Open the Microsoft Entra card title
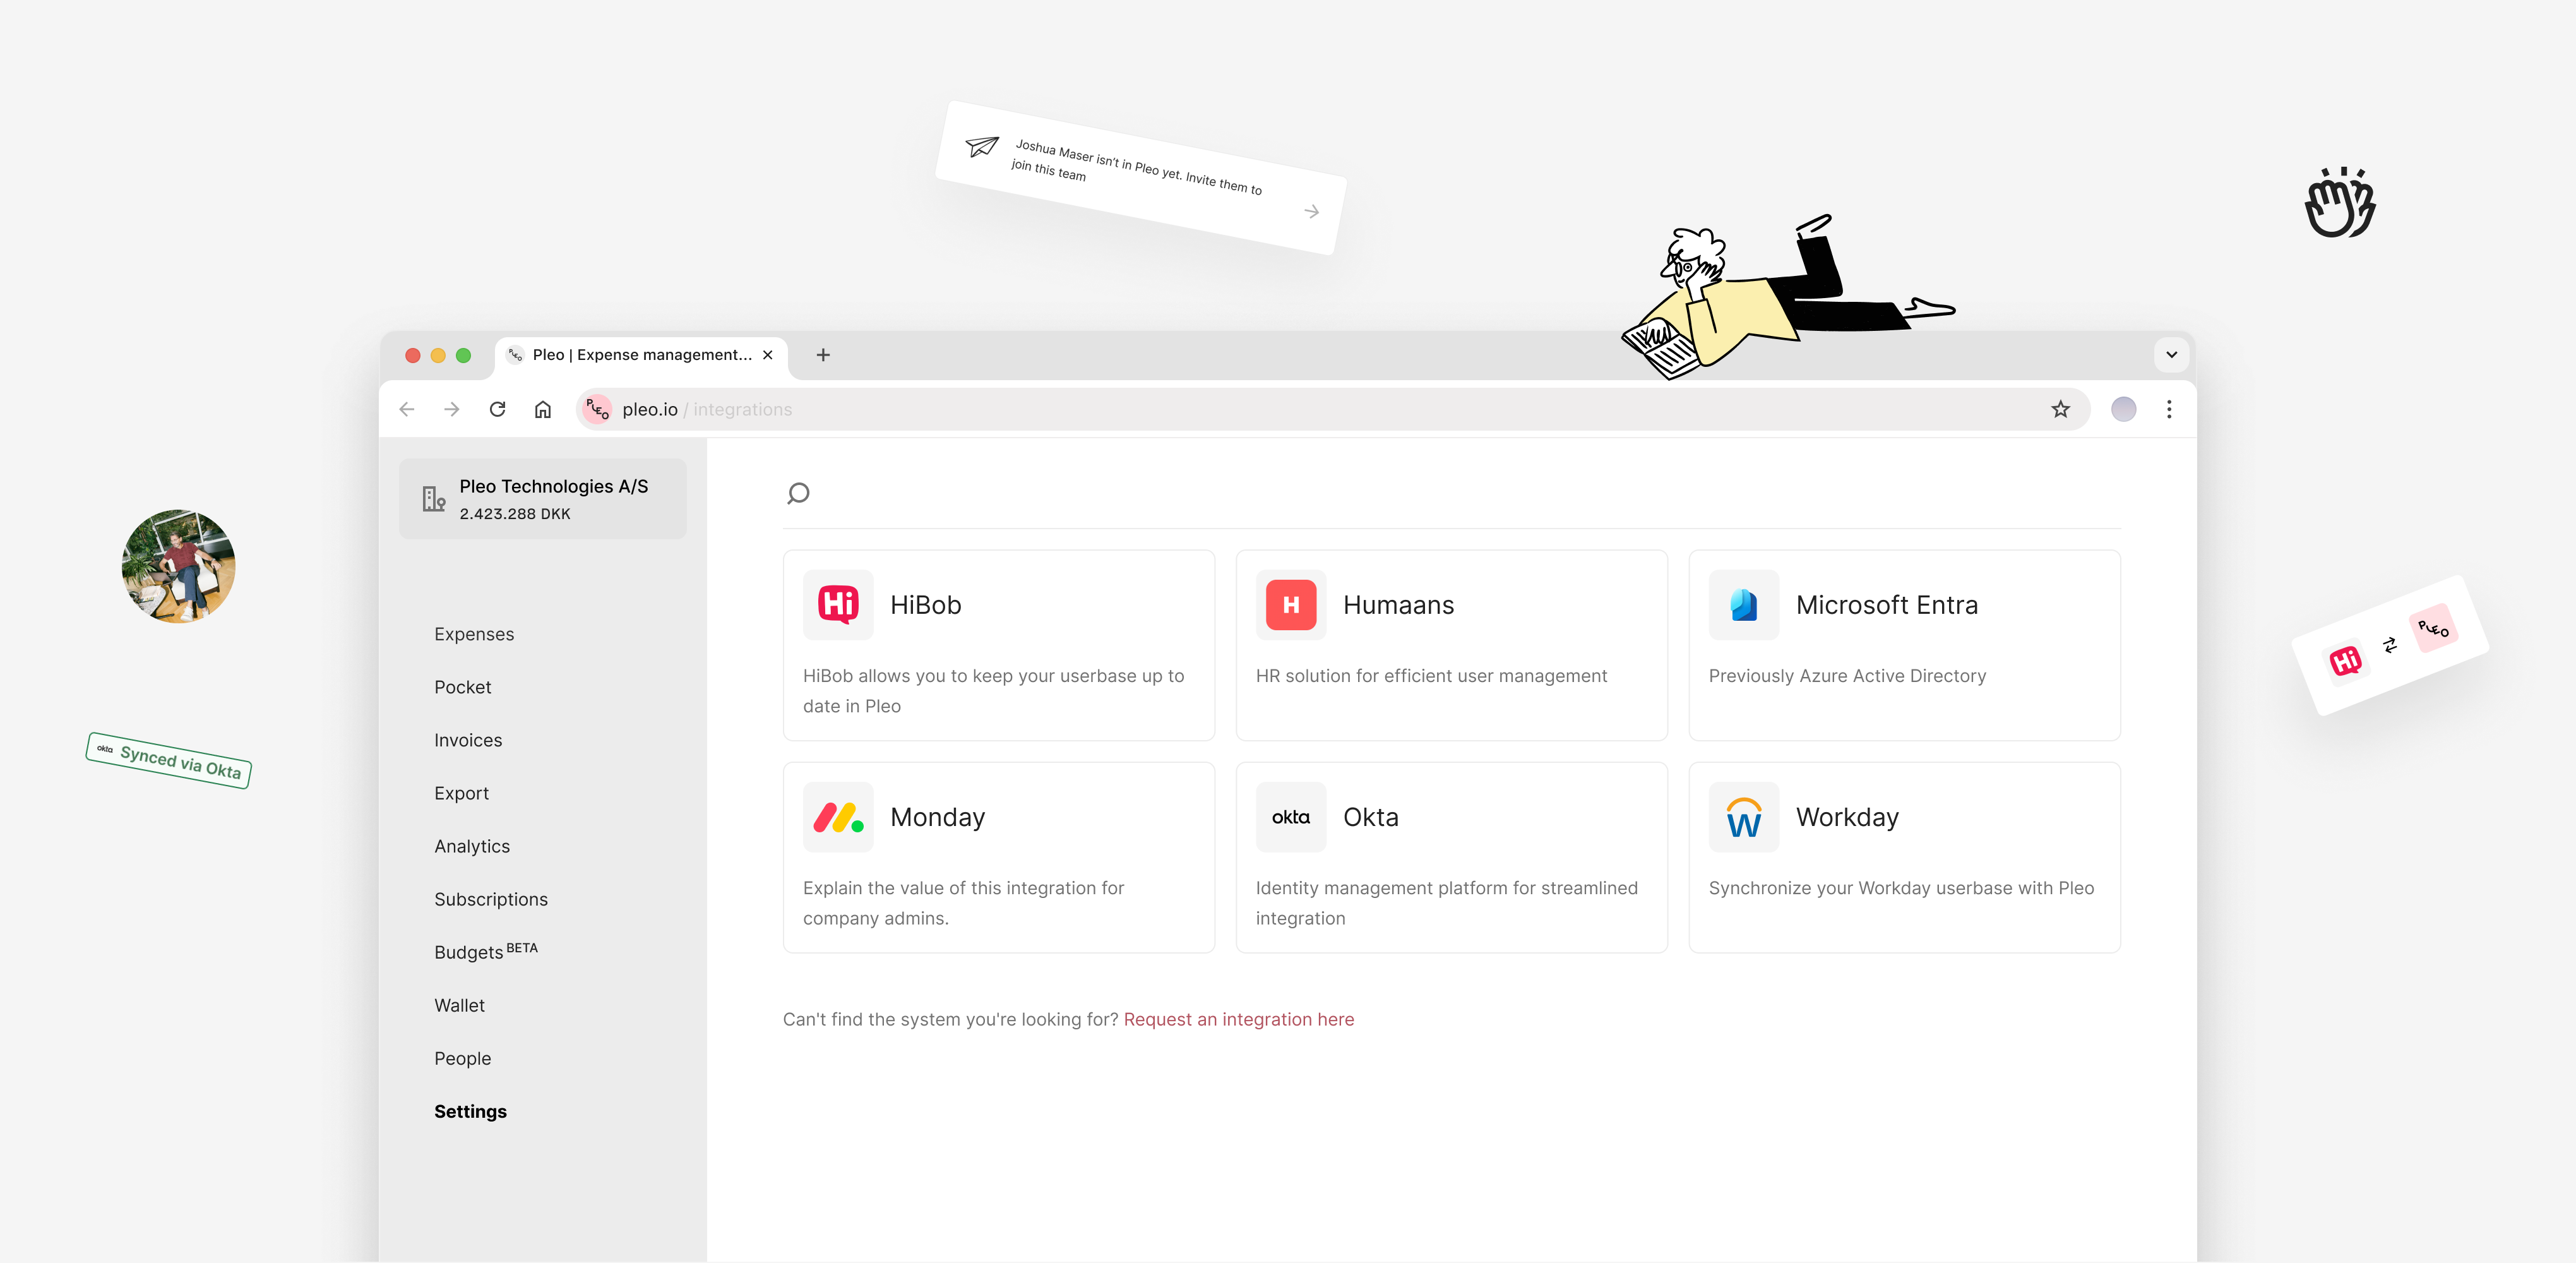This screenshot has height=1263, width=2576. (1886, 605)
